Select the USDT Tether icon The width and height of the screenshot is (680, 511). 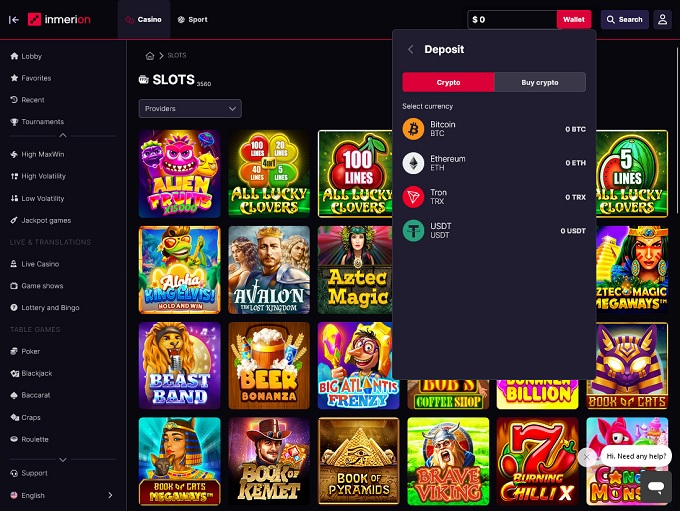(413, 230)
